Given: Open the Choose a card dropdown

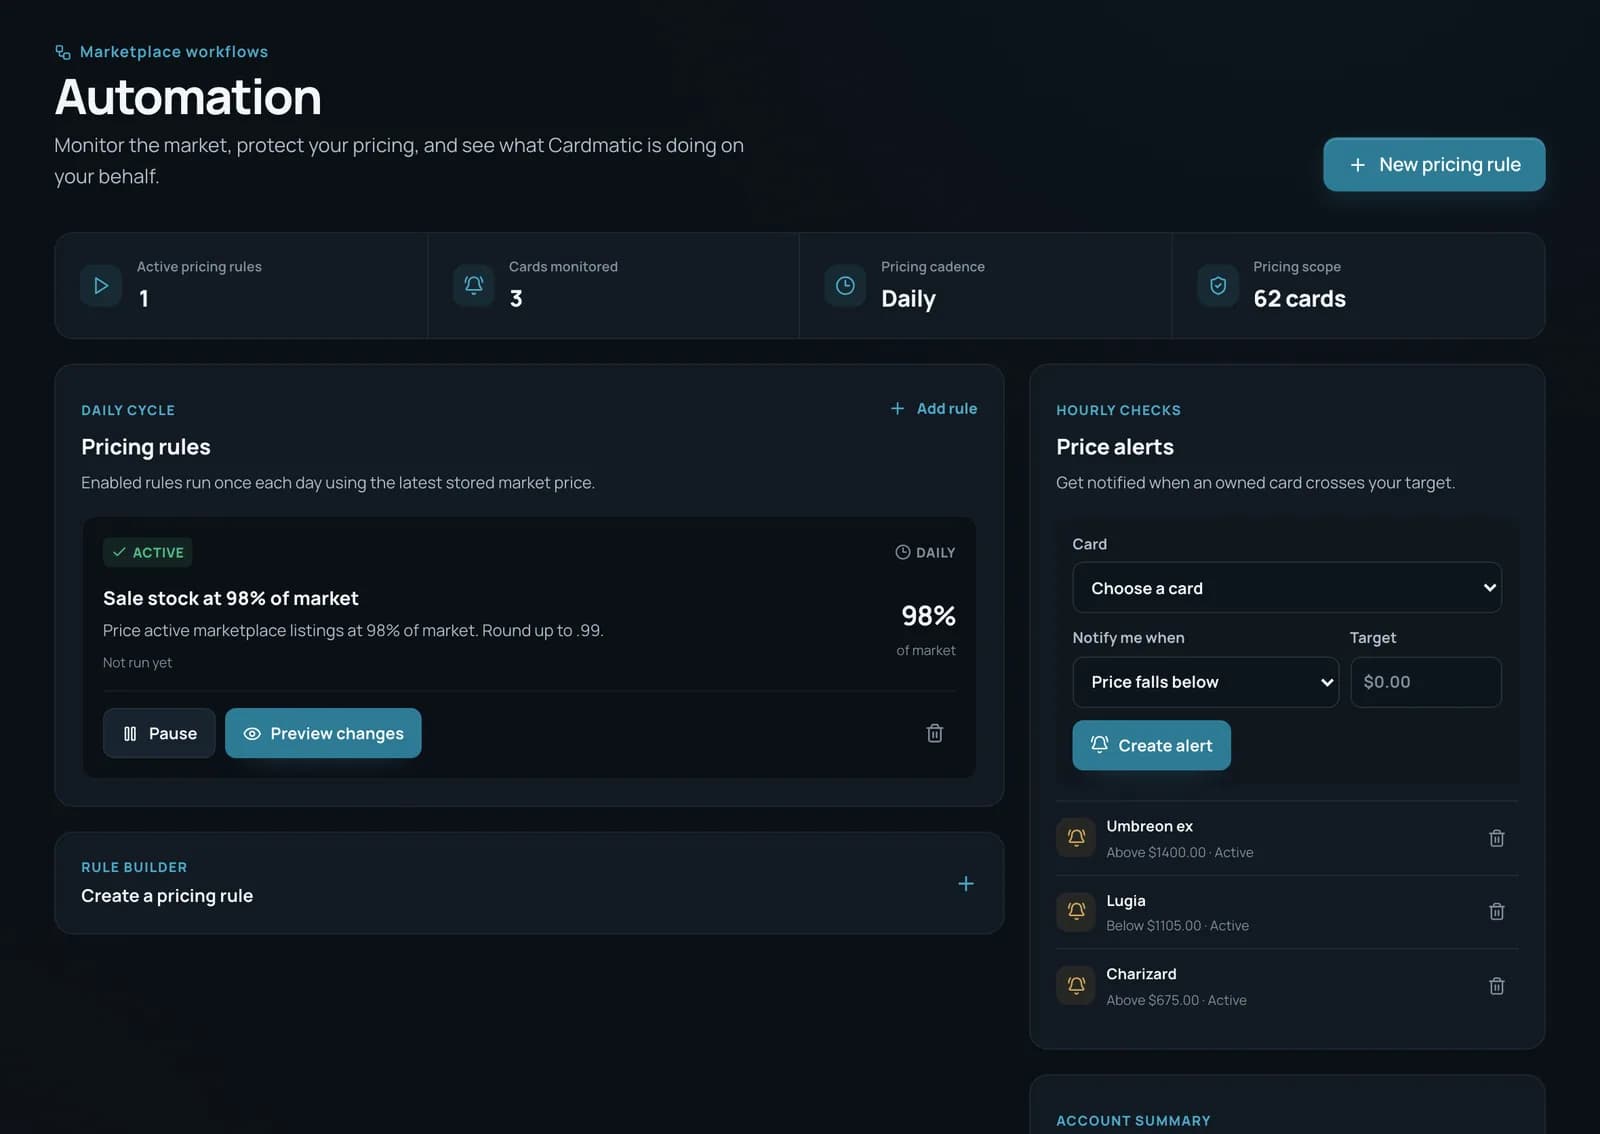Looking at the screenshot, I should (x=1287, y=588).
